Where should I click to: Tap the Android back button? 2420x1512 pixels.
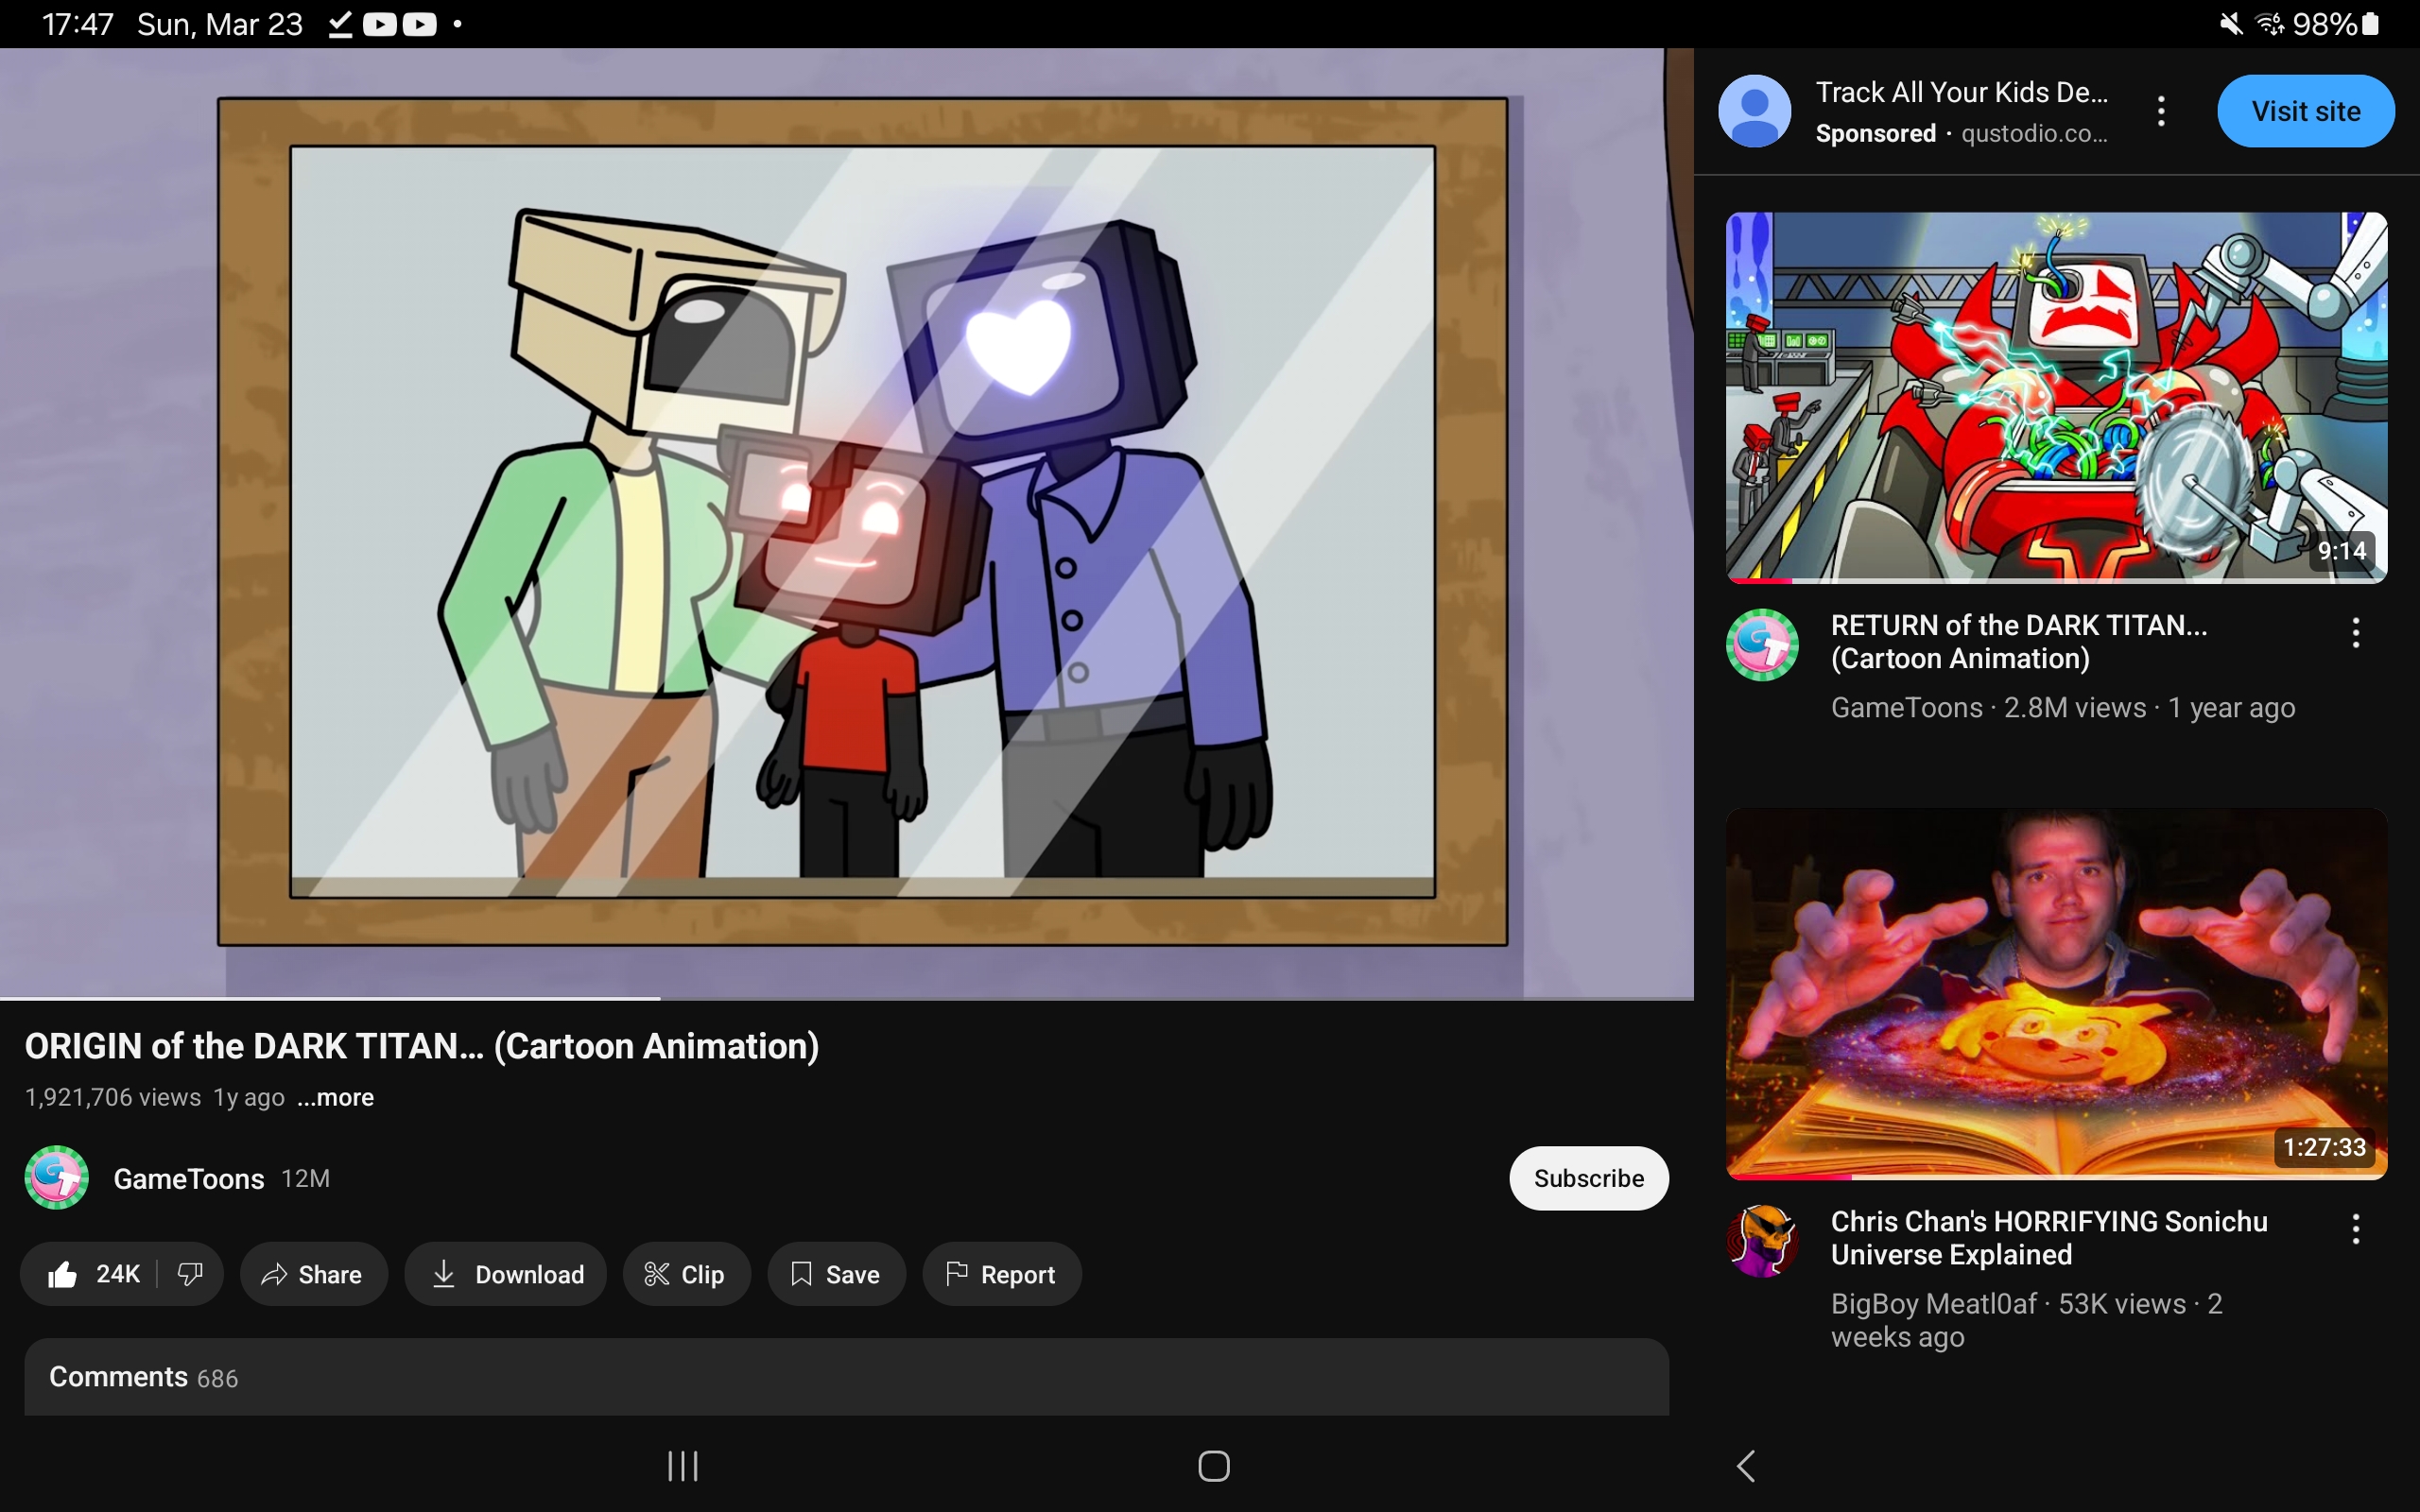coord(1746,1466)
